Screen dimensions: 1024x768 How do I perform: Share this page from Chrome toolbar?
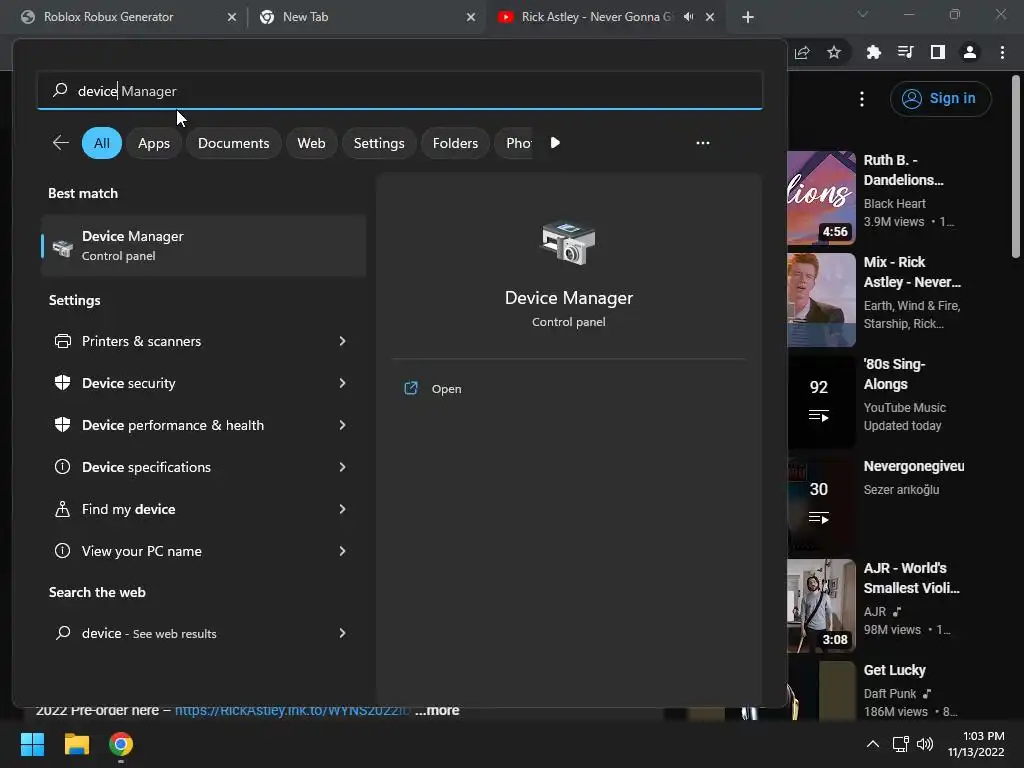tap(802, 52)
